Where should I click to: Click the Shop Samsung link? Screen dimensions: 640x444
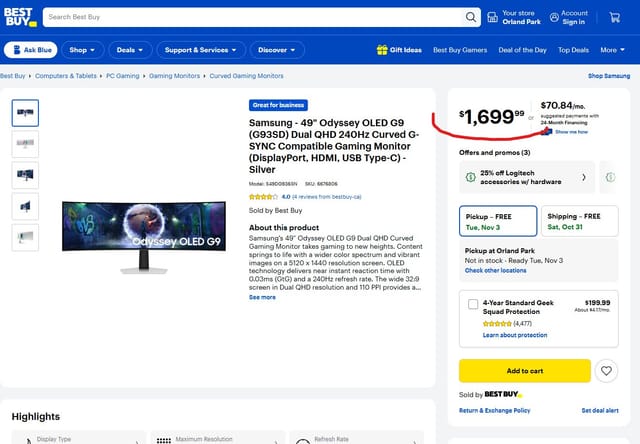(609, 76)
